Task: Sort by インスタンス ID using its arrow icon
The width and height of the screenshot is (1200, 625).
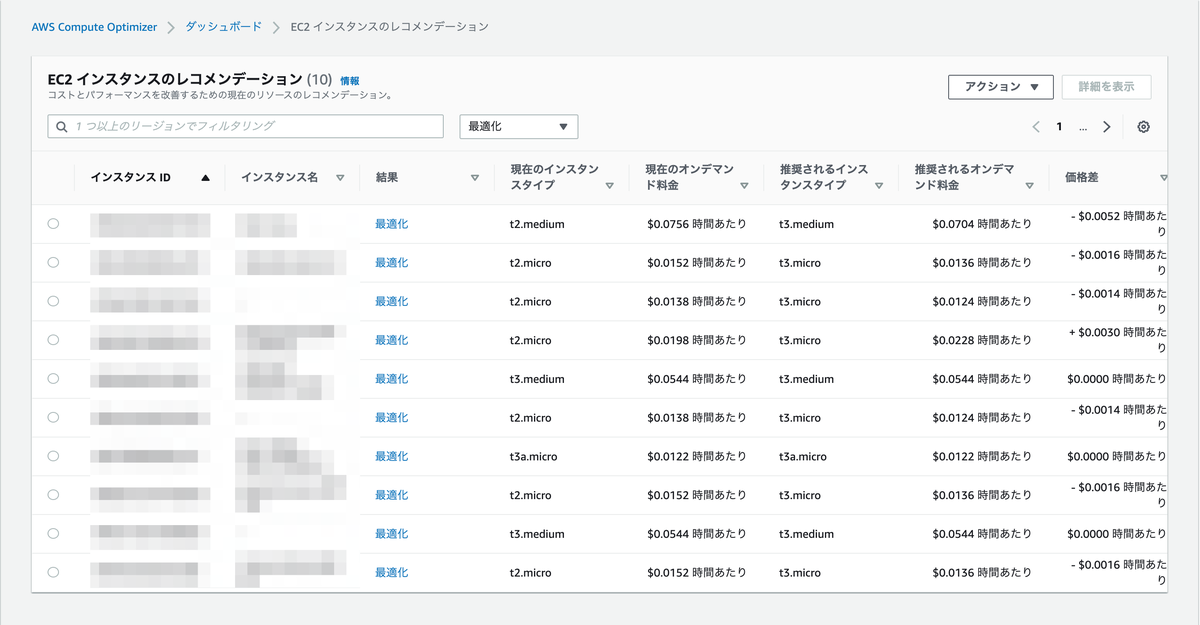Action: (205, 178)
